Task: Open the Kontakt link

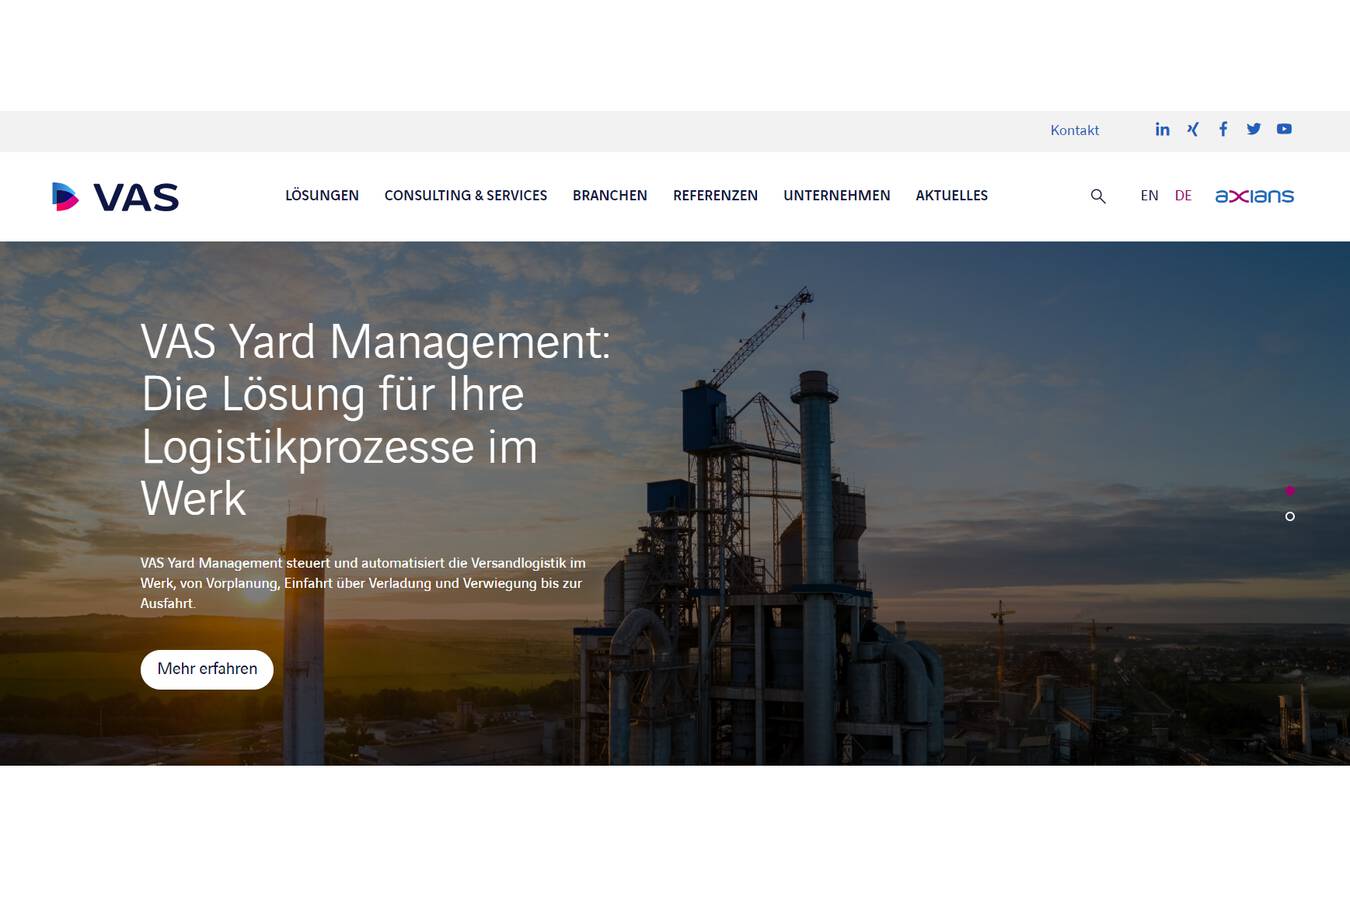Action: pos(1074,130)
